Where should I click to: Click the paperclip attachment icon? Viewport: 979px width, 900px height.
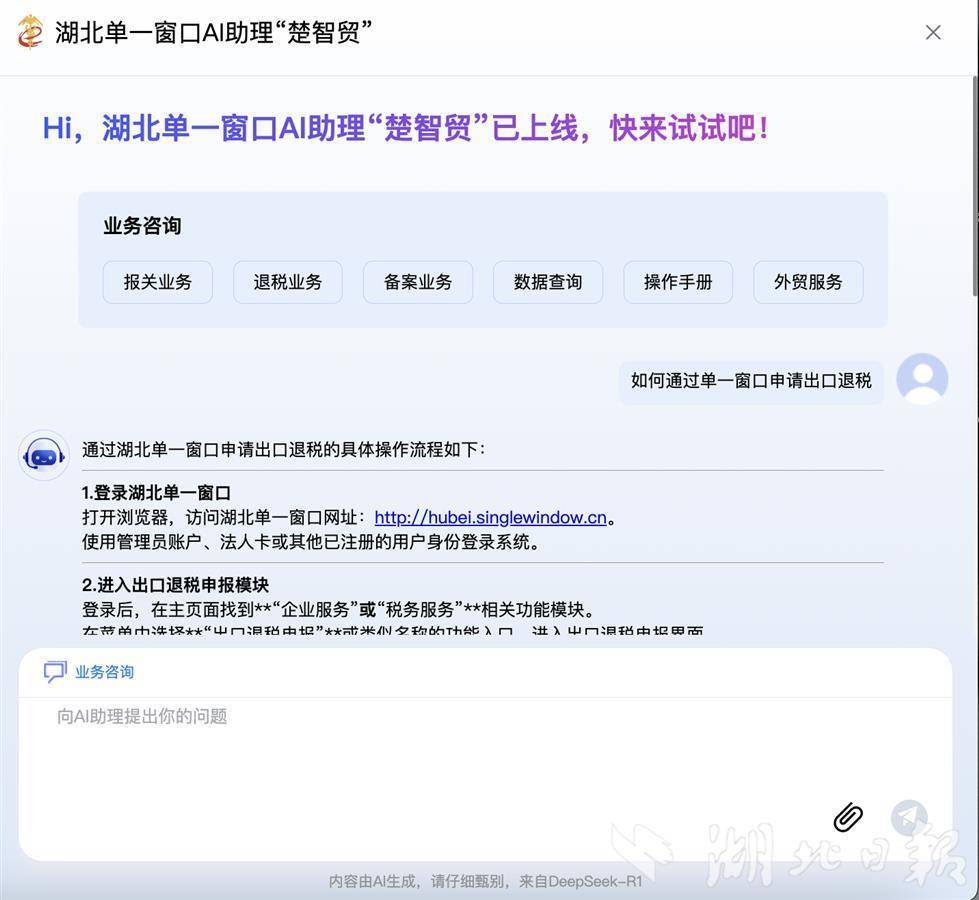click(x=848, y=816)
